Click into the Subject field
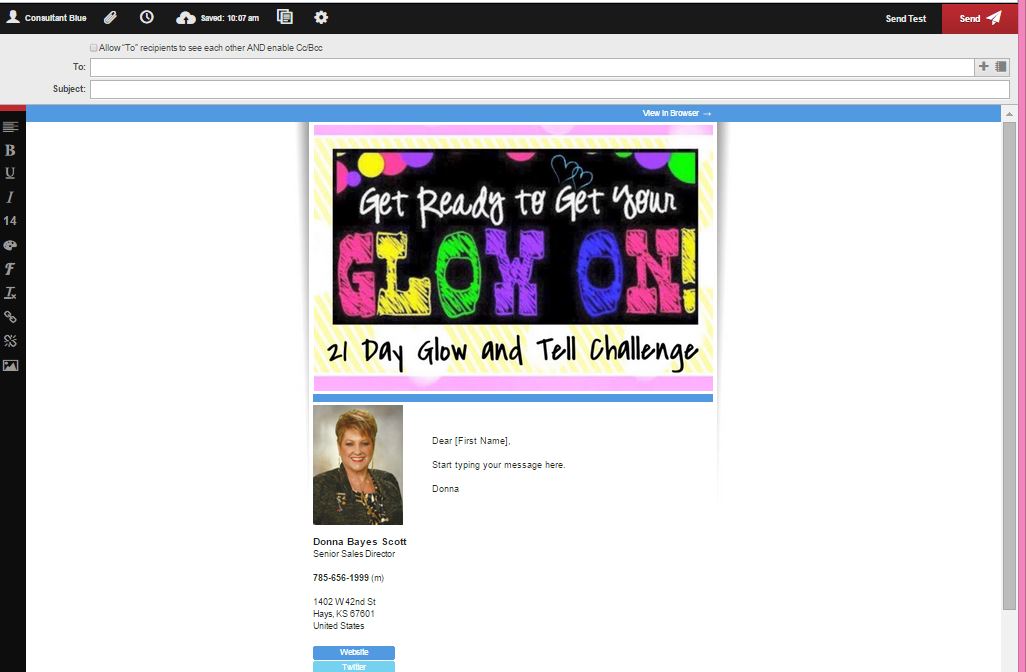This screenshot has width=1026, height=672. point(550,89)
